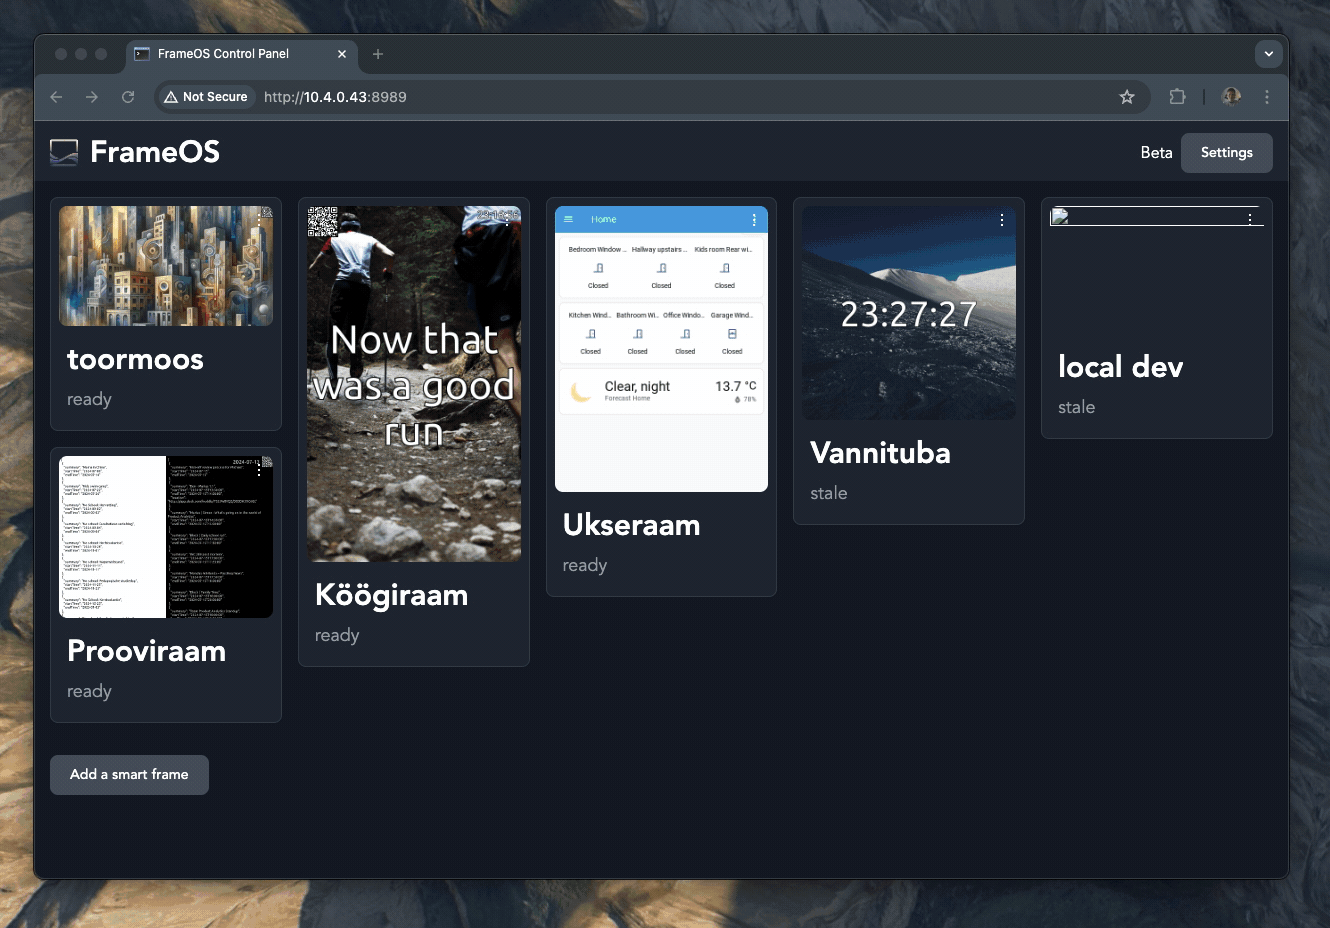Click the back navigation arrow
The image size is (1330, 928).
coord(56,96)
